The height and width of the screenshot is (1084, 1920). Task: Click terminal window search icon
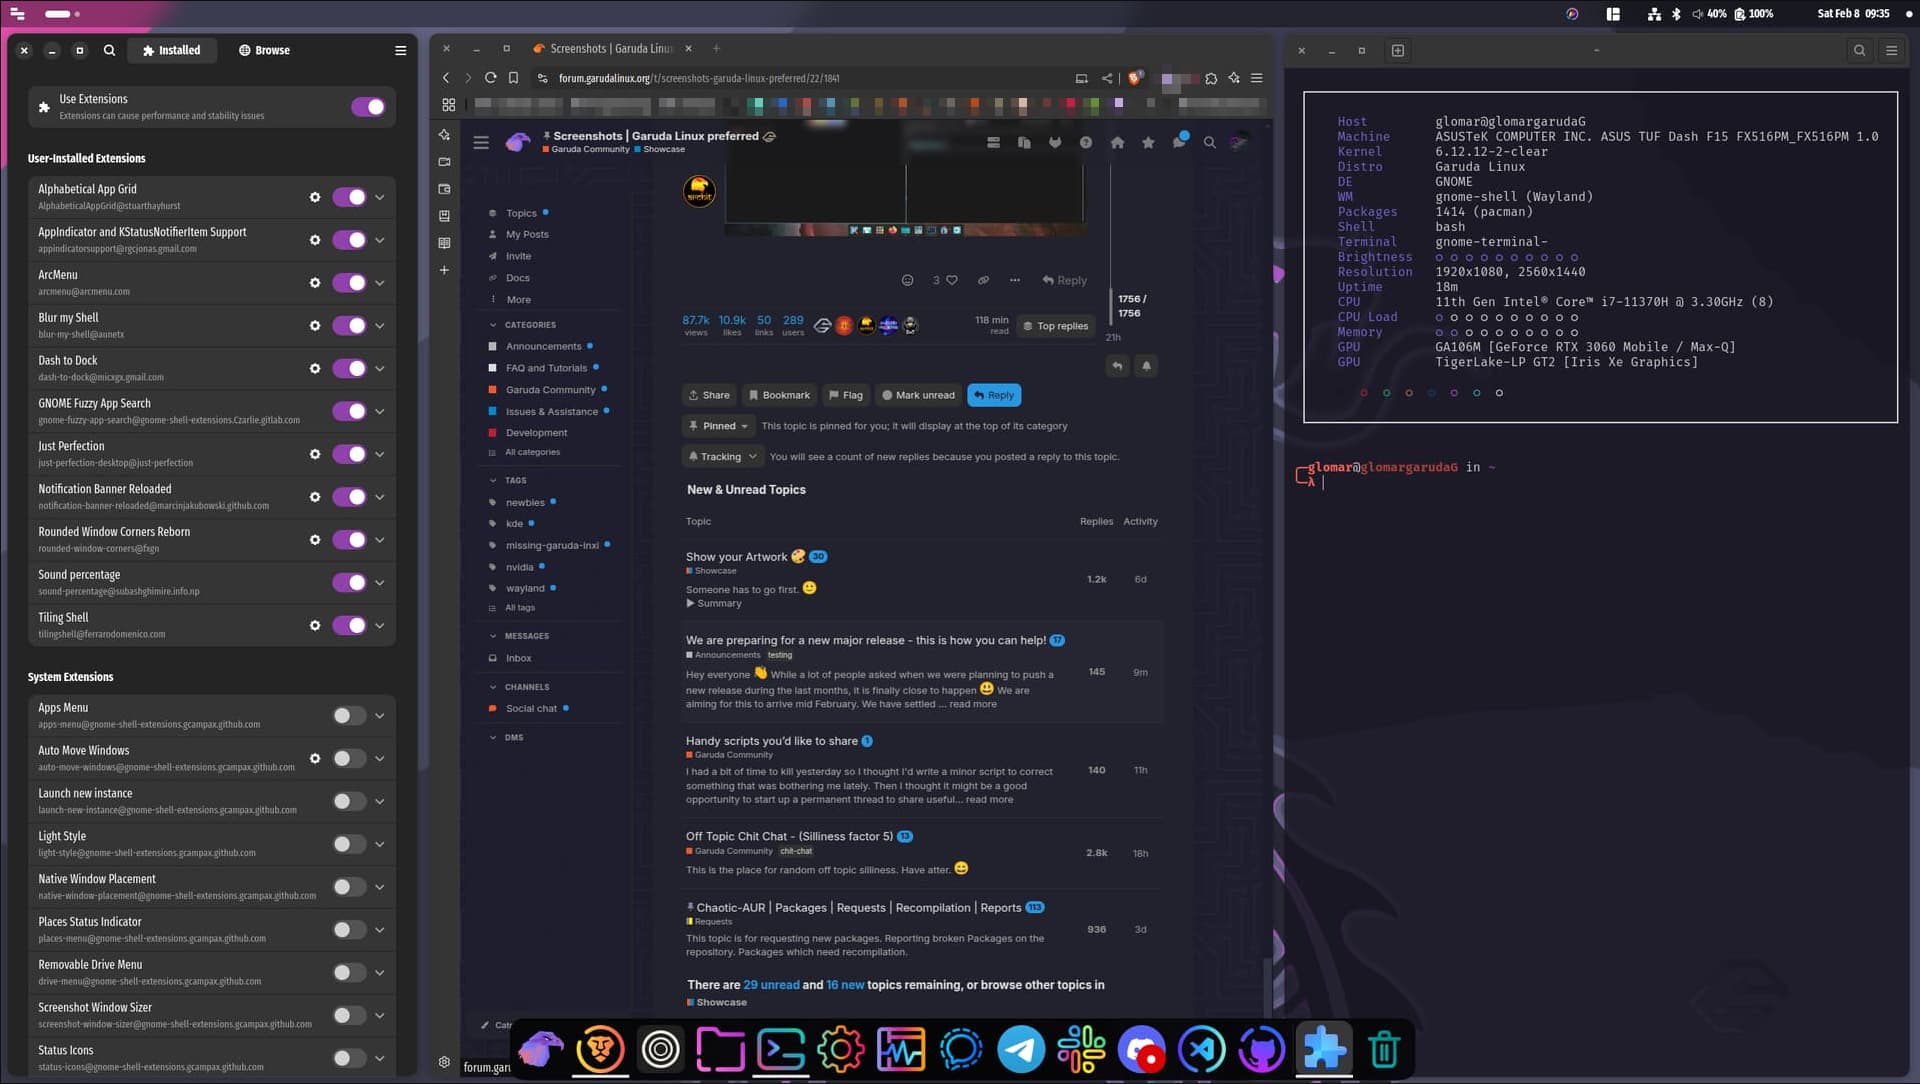[x=1859, y=50]
